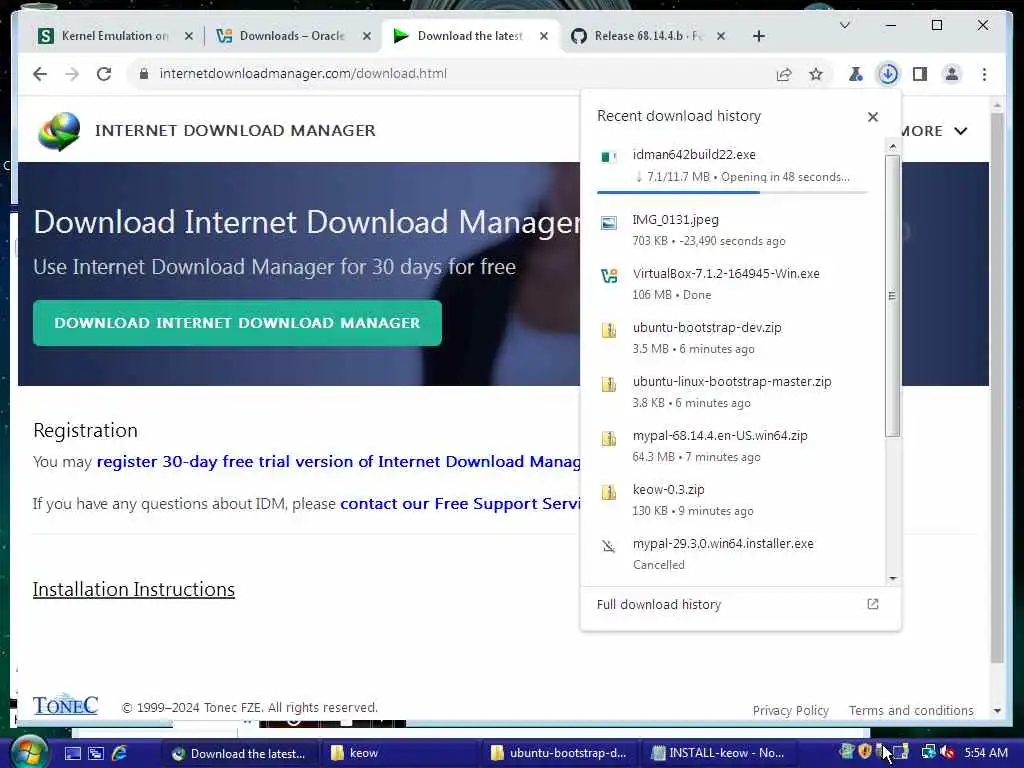1024x768 pixels.
Task: Click the 5:54 AM taskbar clock
Action: point(985,753)
